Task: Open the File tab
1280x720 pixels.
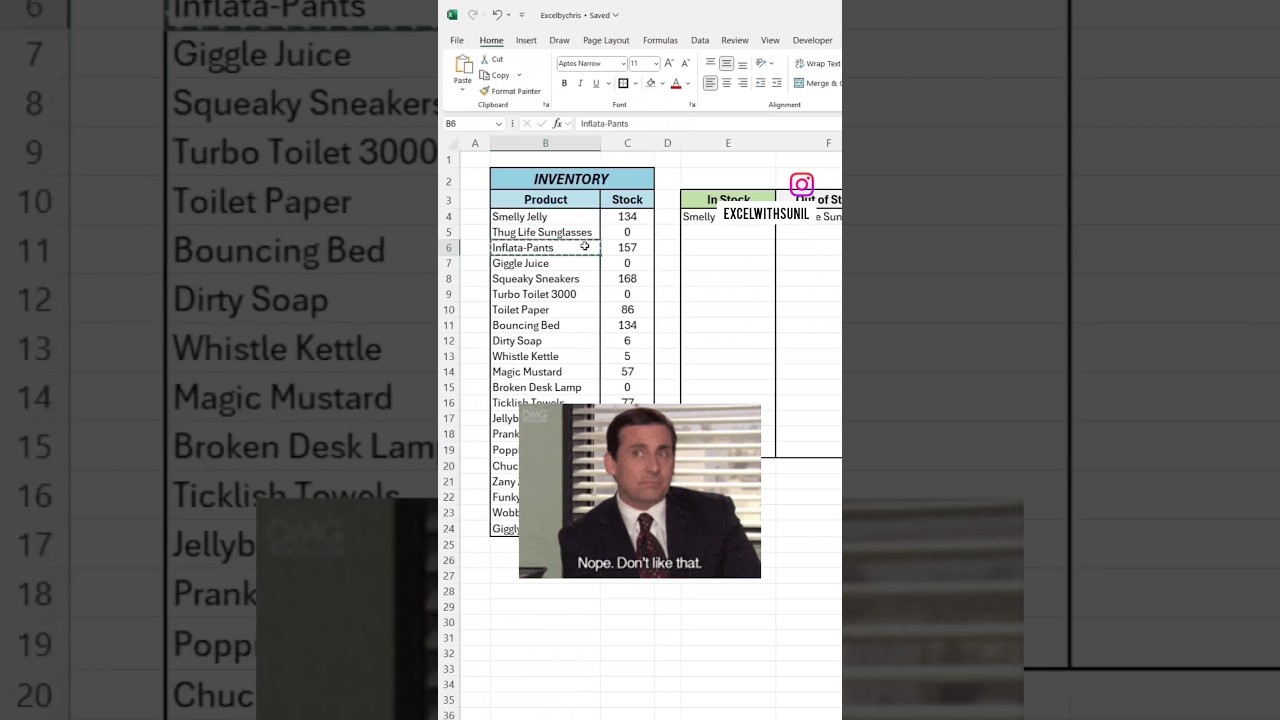Action: tap(457, 40)
